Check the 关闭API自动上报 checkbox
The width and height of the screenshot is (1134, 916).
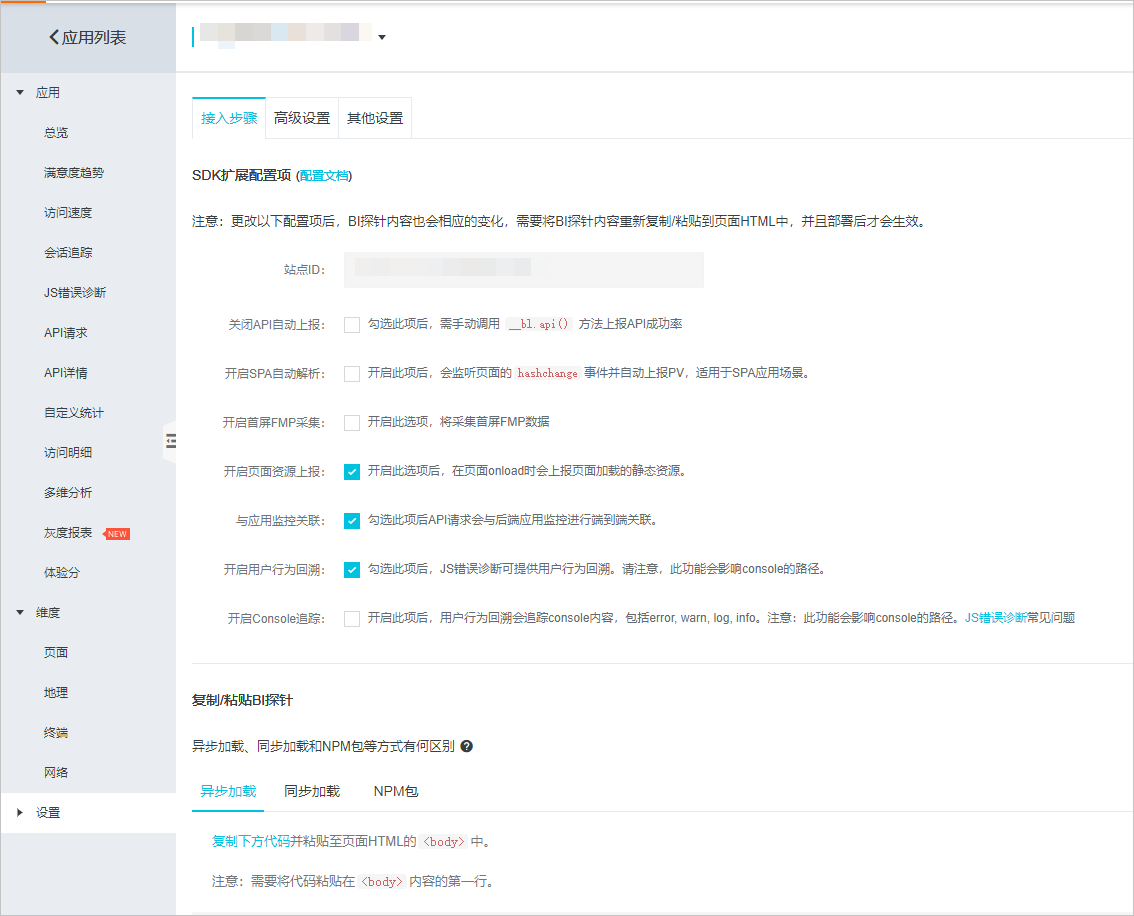[x=352, y=325]
